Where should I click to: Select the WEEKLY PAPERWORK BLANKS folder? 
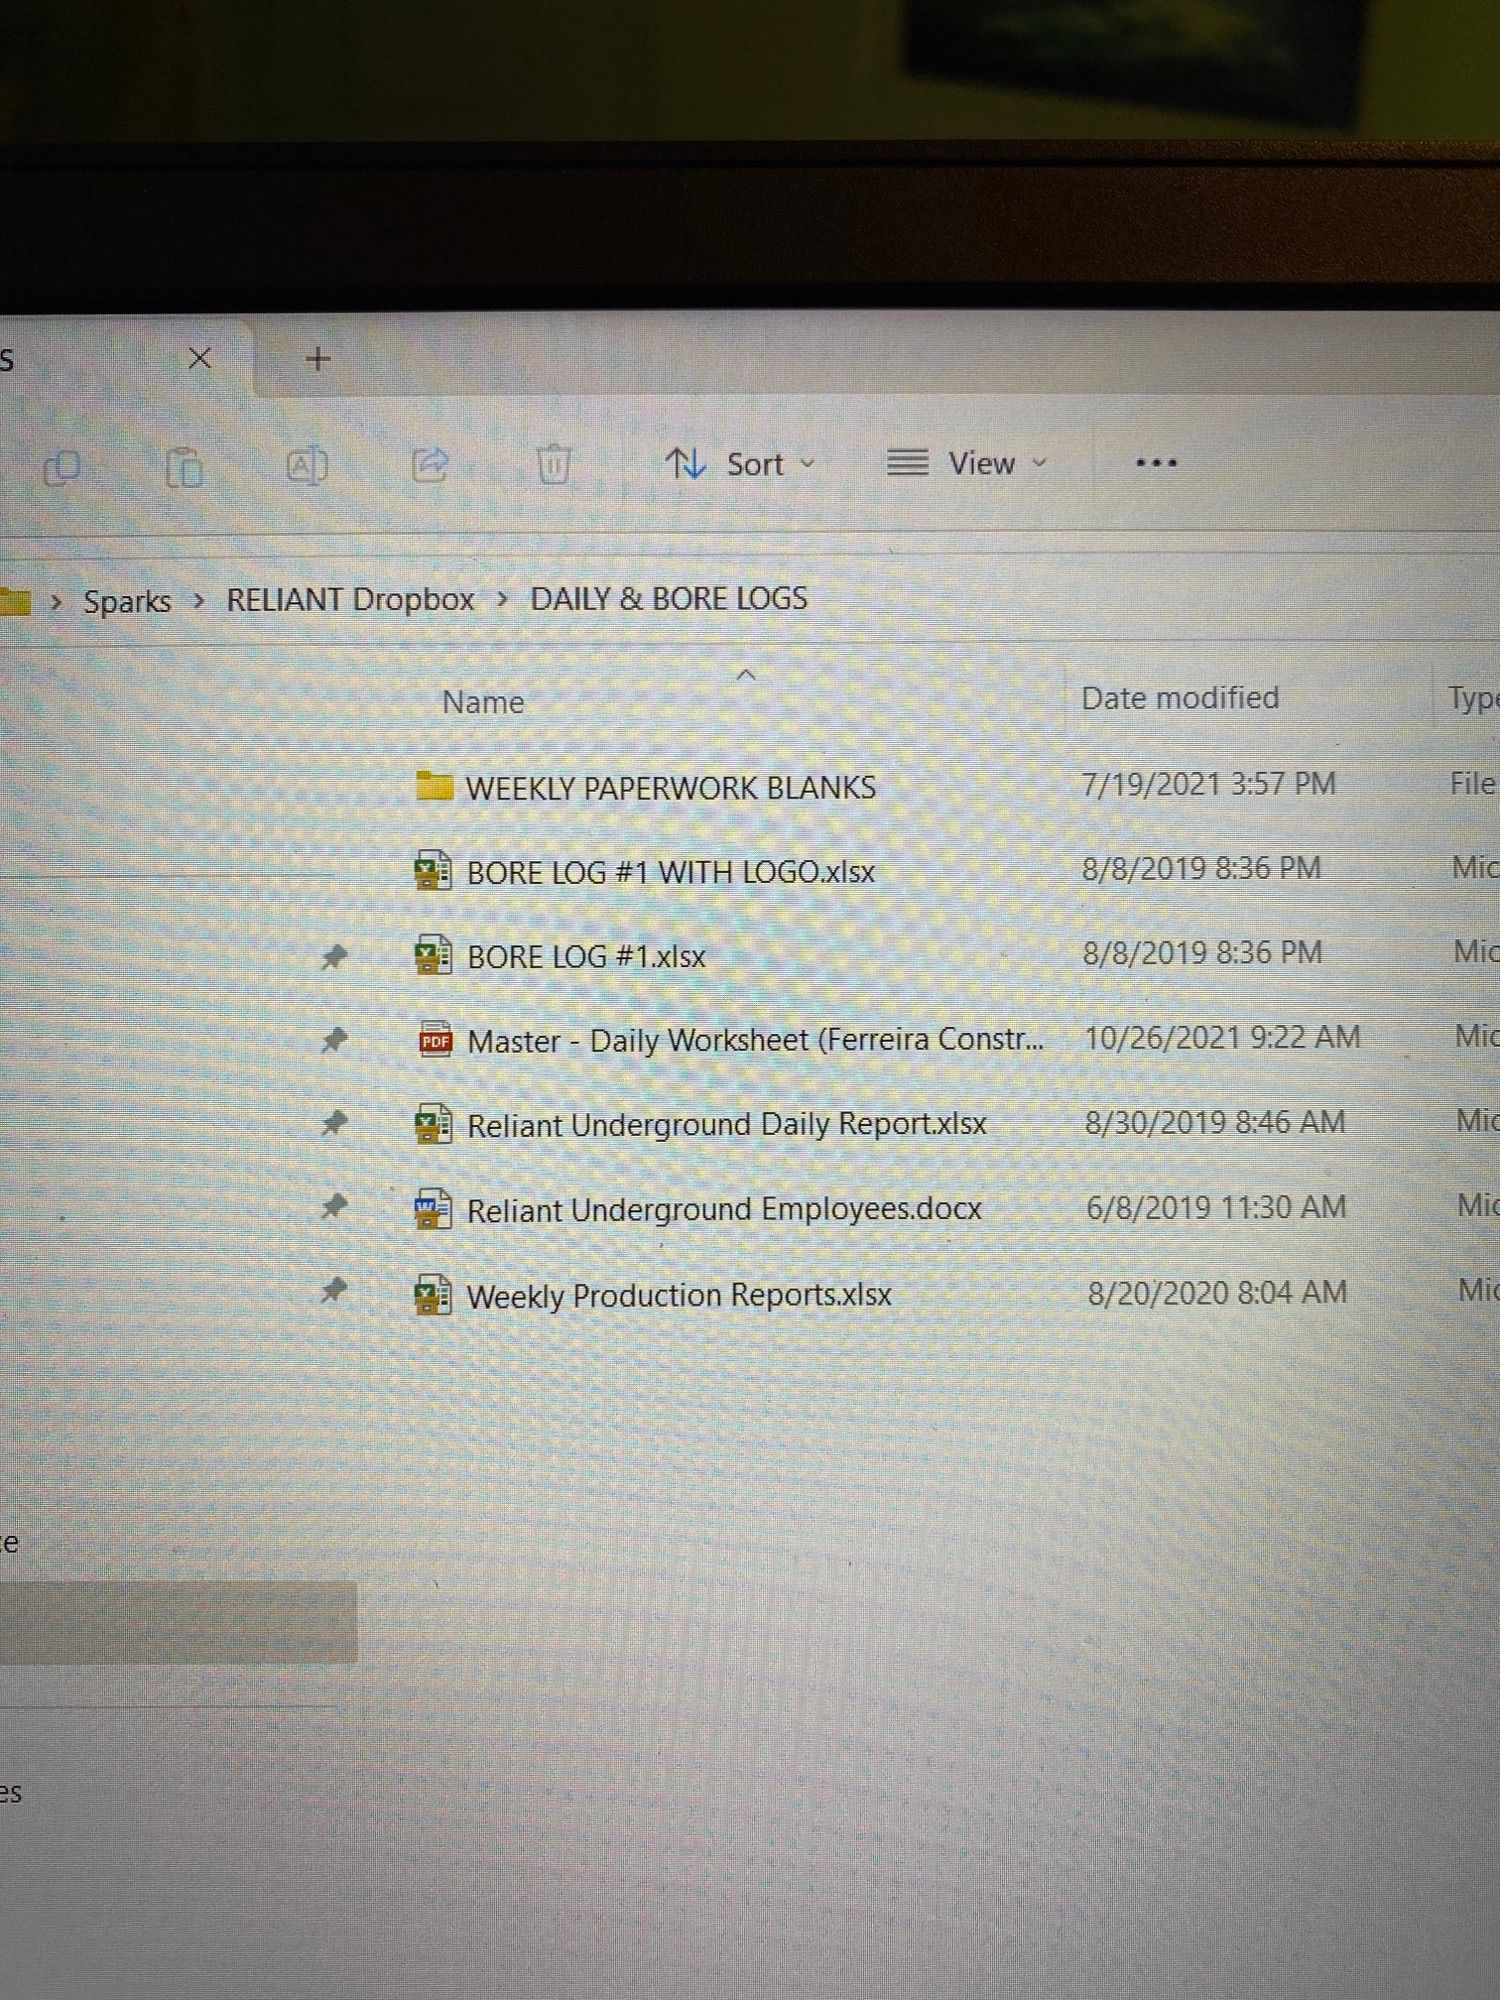point(670,788)
